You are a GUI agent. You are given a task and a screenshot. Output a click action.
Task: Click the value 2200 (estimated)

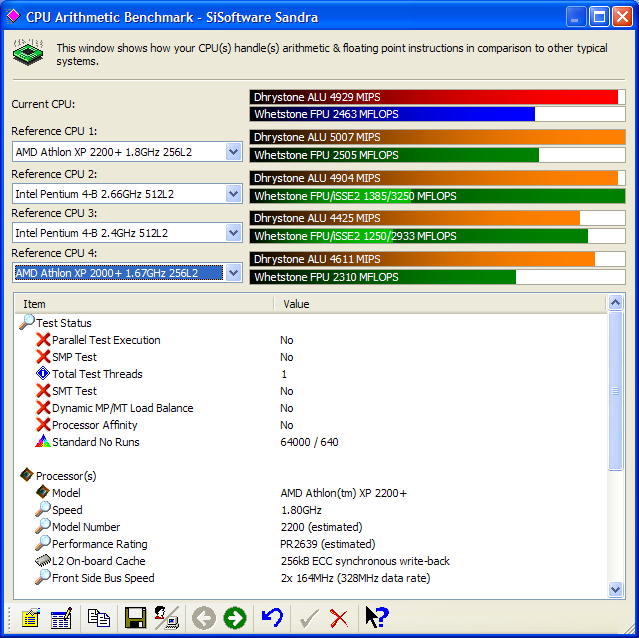pyautogui.click(x=321, y=527)
